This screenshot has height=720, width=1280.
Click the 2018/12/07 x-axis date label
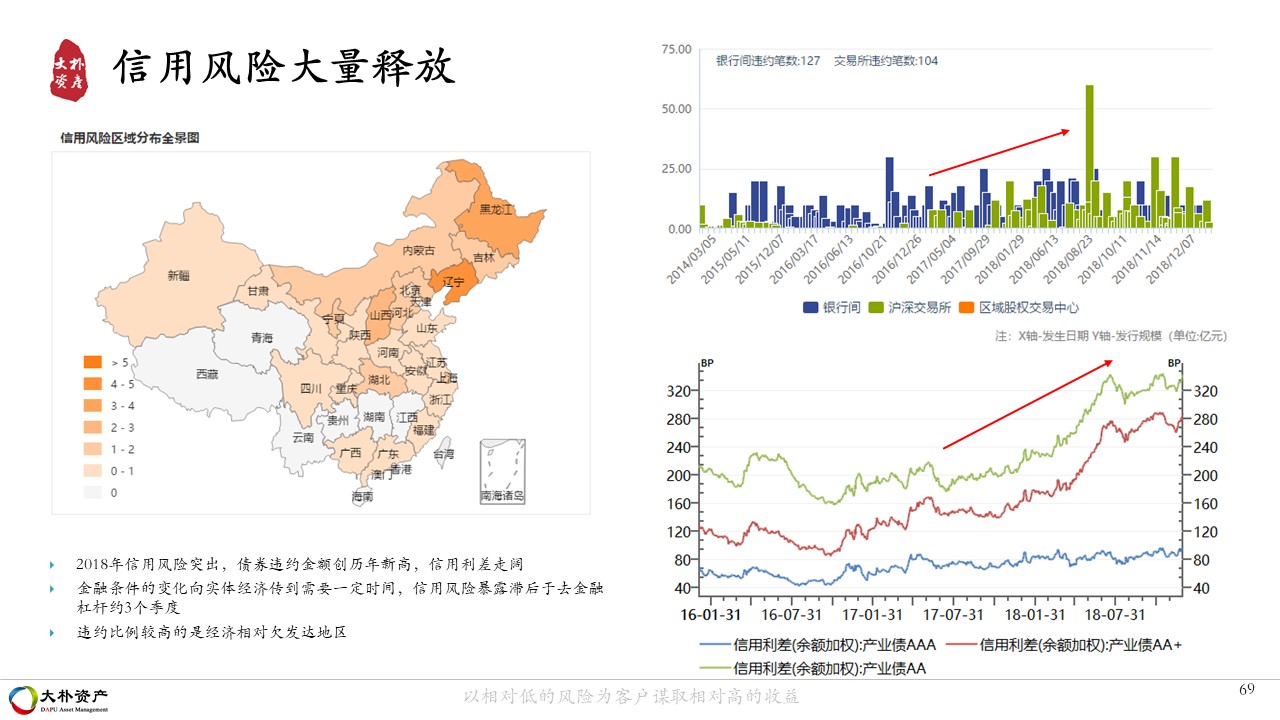point(1173,259)
